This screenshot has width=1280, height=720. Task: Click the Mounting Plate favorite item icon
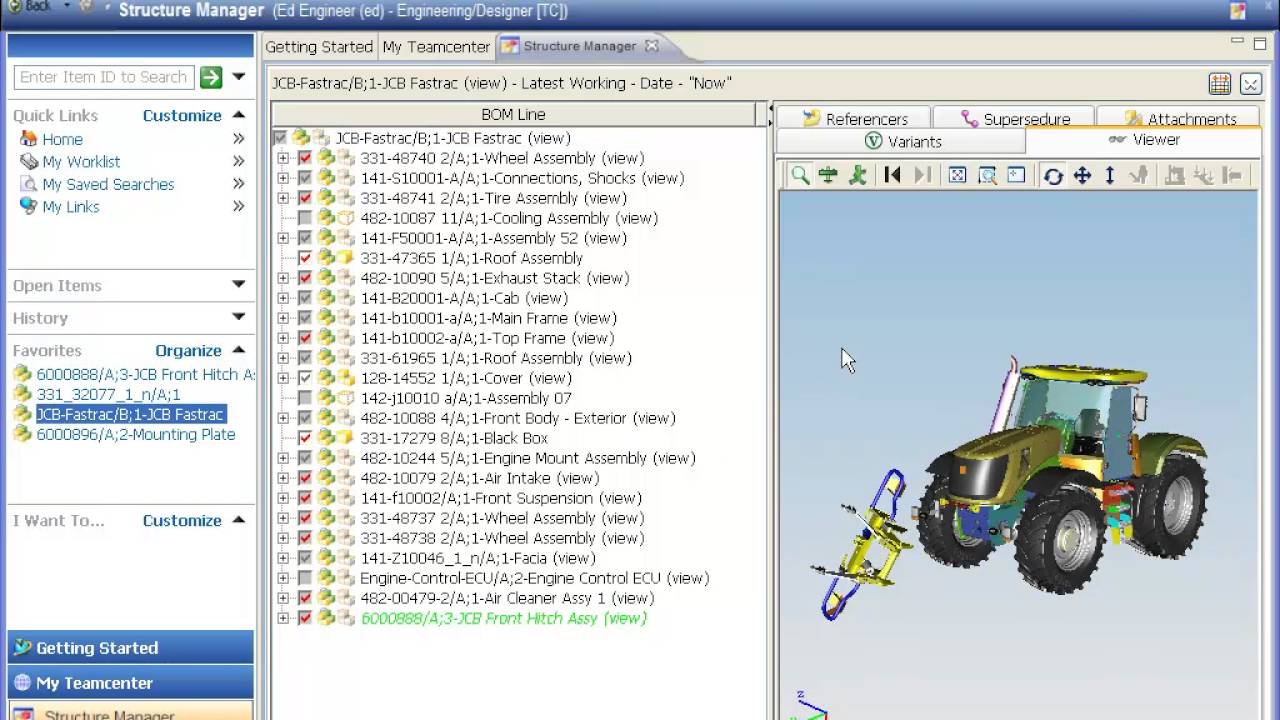point(22,434)
